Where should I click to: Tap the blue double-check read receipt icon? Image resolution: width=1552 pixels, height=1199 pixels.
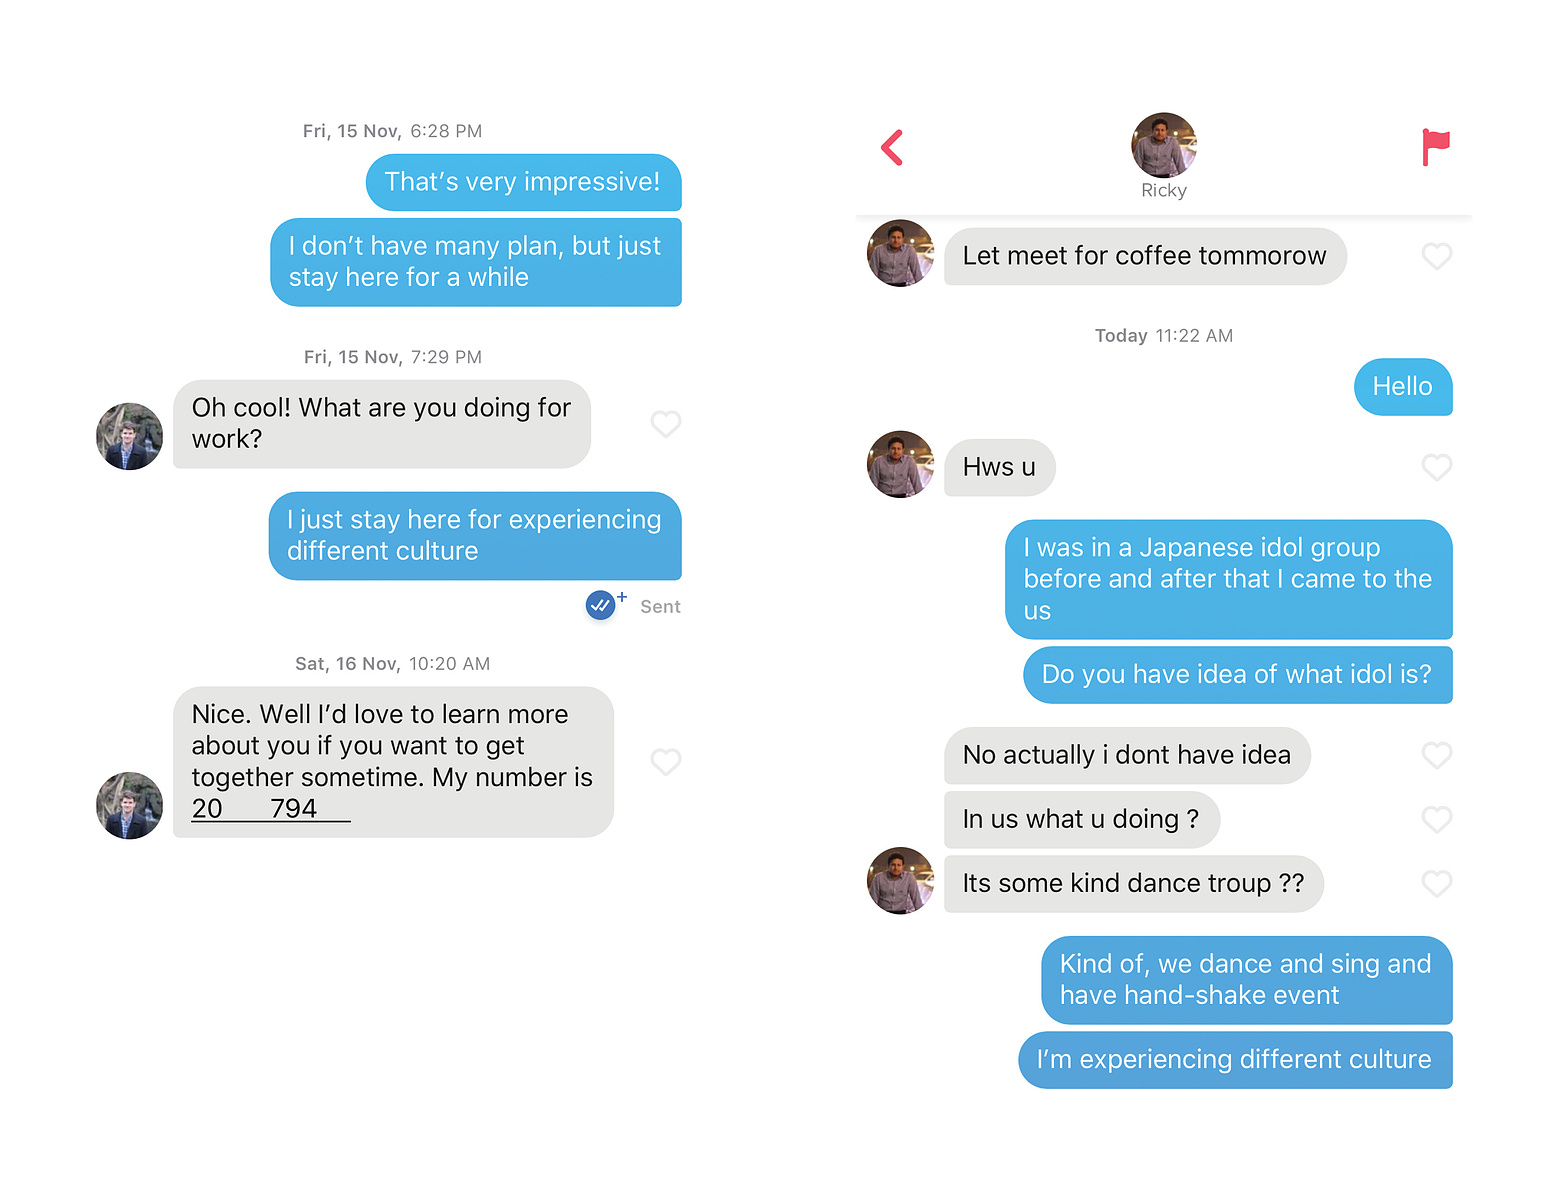(x=601, y=605)
